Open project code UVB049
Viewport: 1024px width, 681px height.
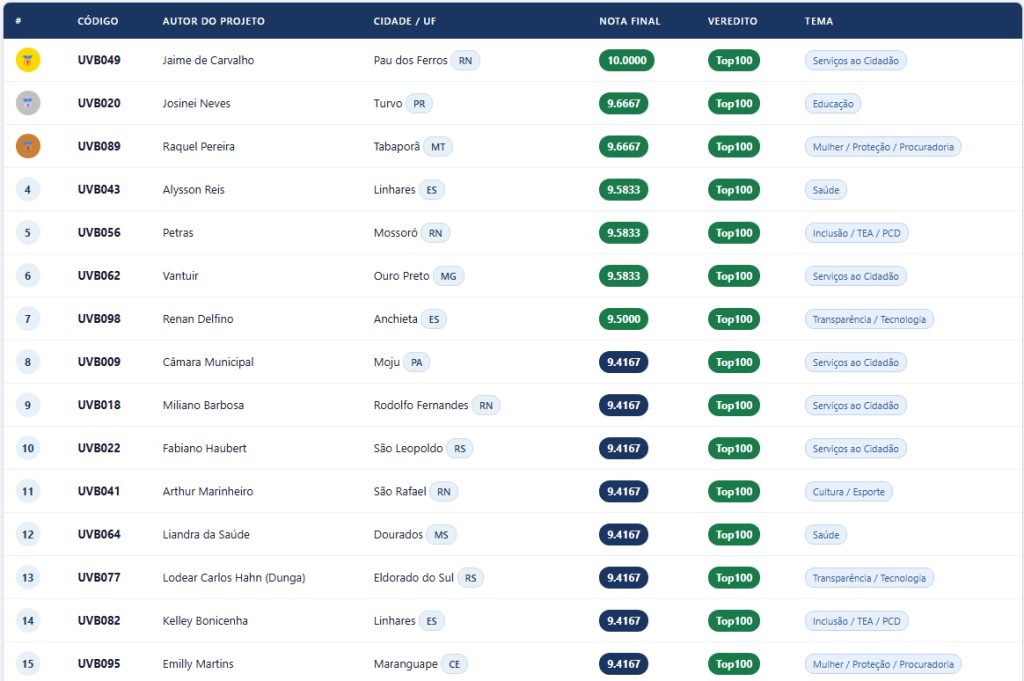[x=99, y=60]
